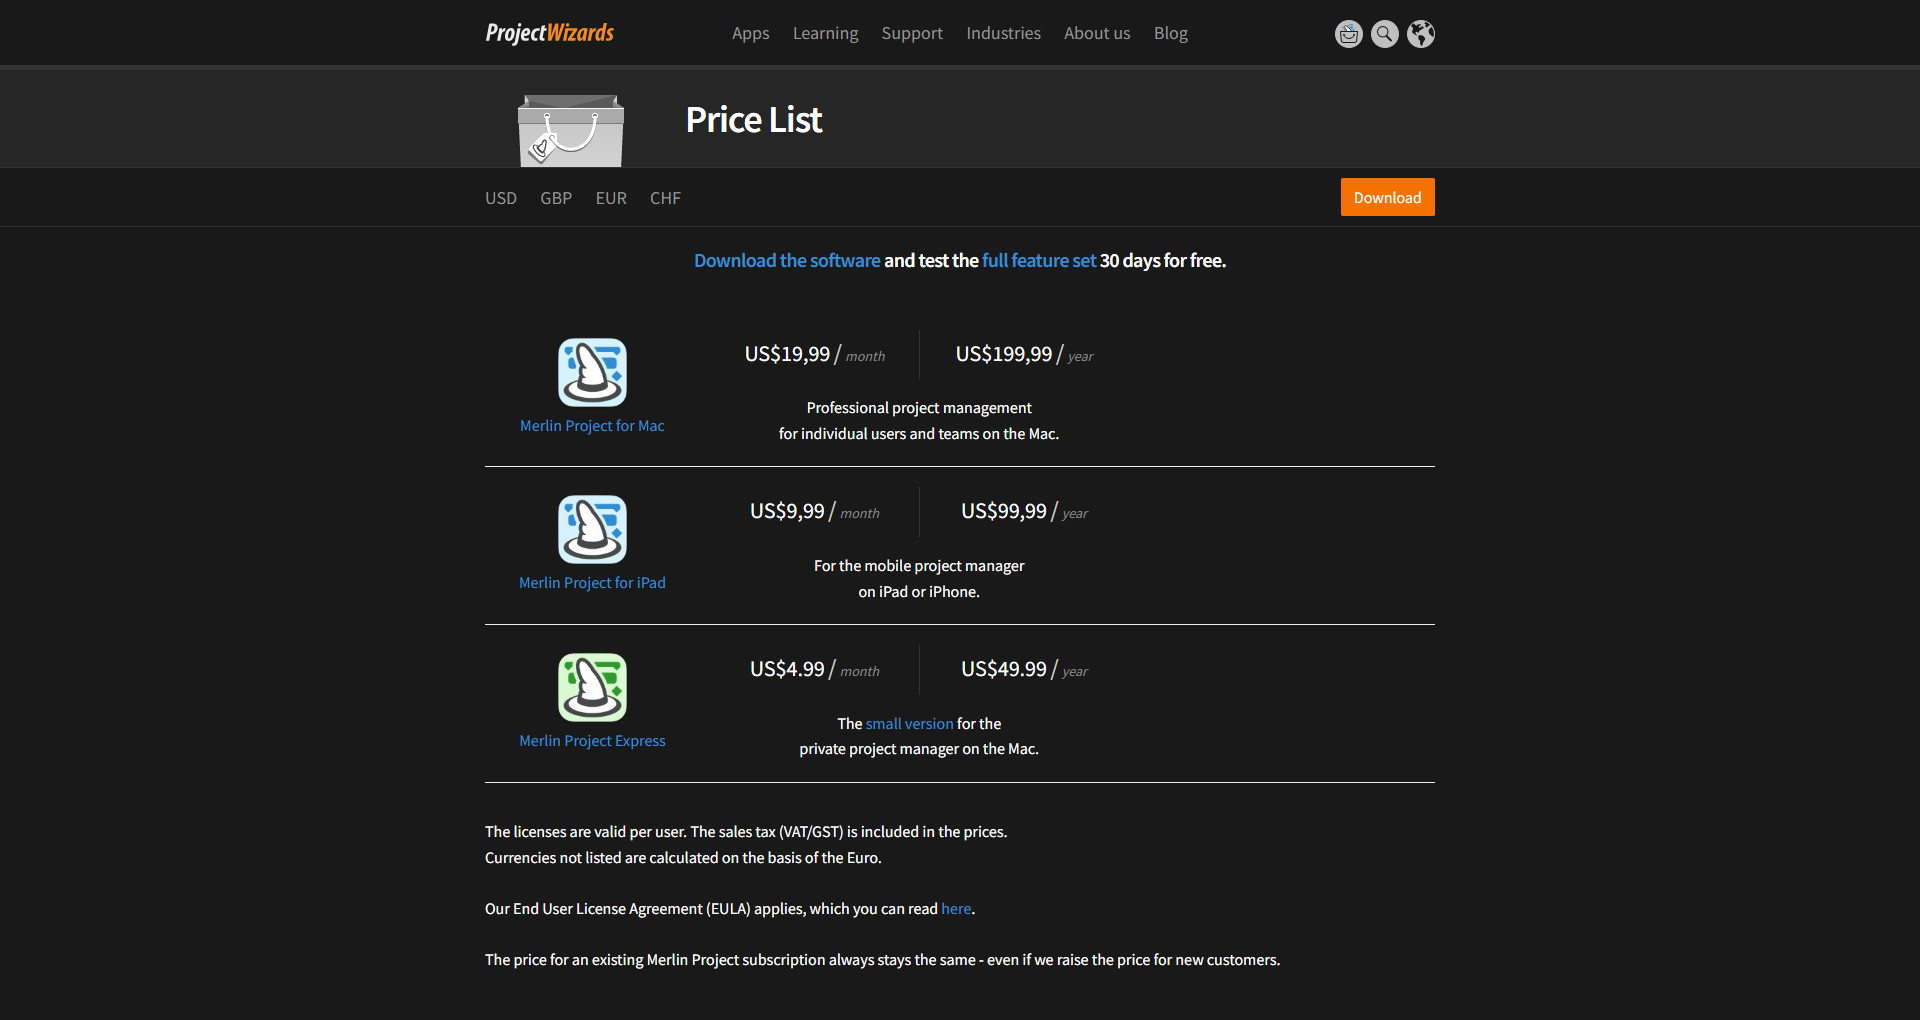Click the US$199,99 / year price

(1025, 355)
